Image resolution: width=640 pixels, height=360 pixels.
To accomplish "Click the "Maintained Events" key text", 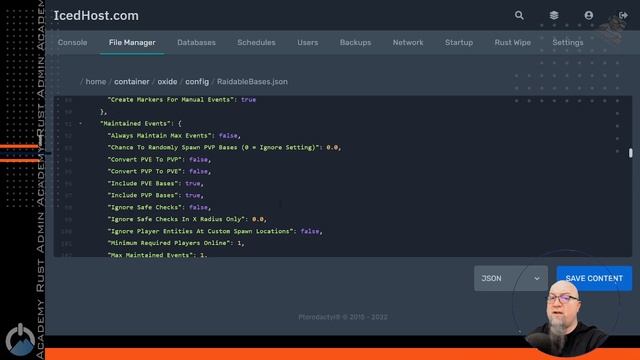I will pos(137,123).
